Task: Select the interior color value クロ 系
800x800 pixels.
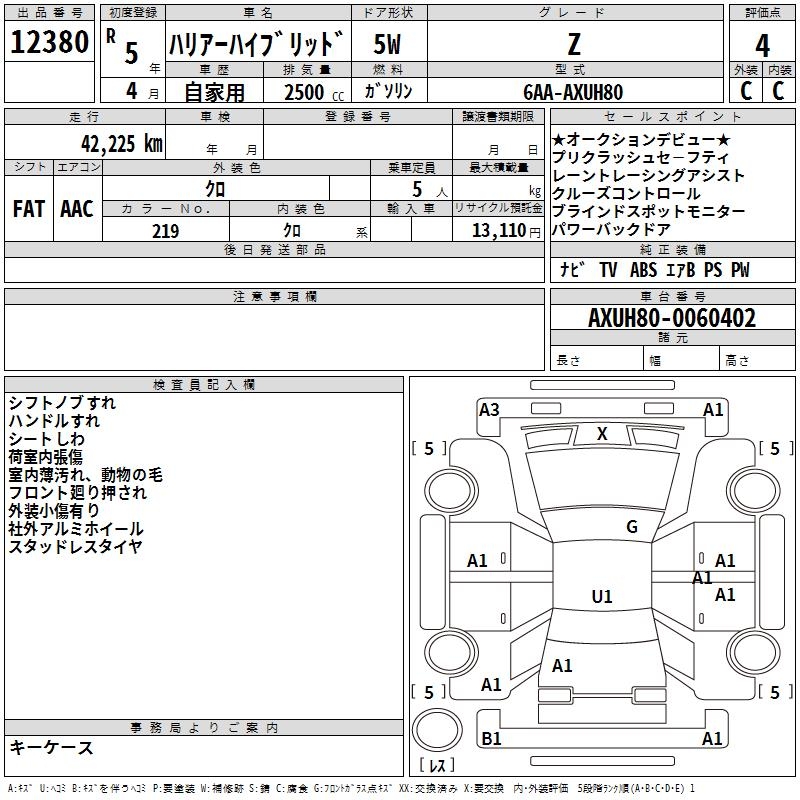Action: (326, 231)
